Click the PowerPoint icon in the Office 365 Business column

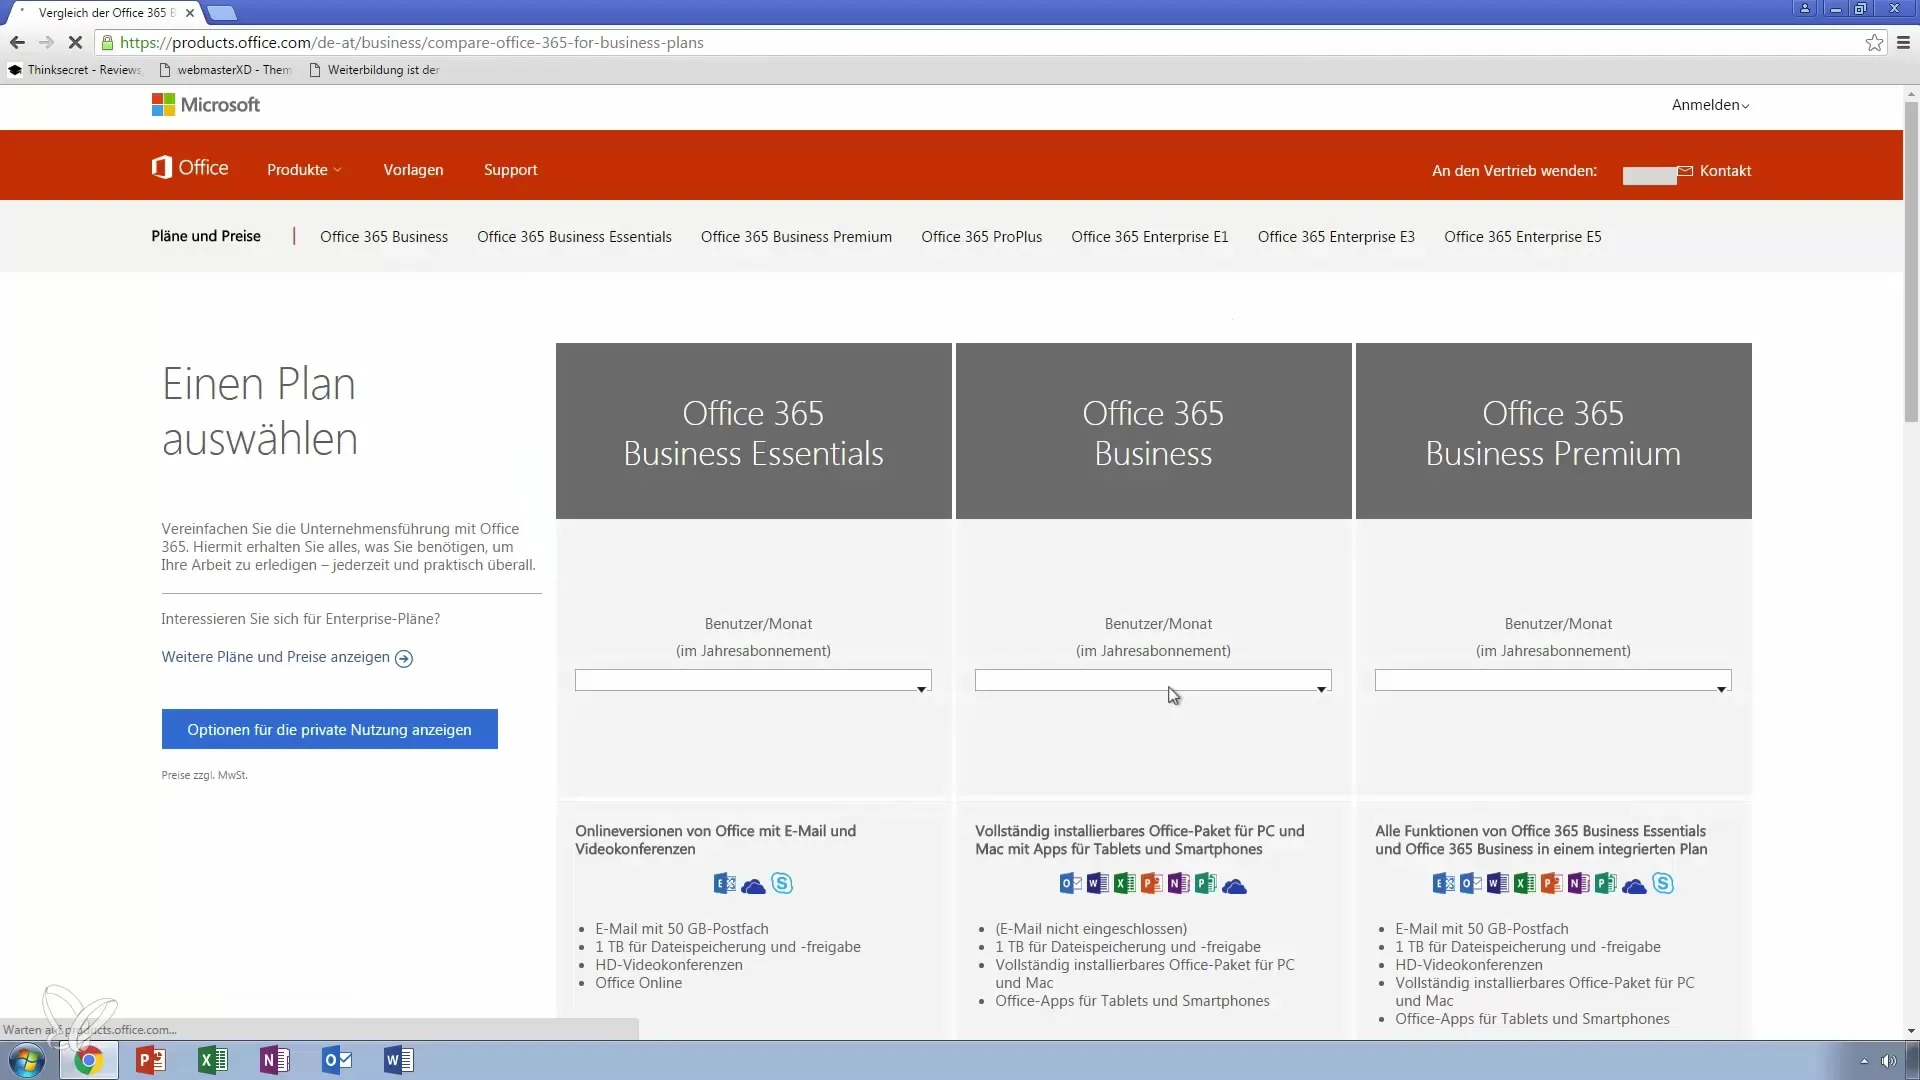1151,884
